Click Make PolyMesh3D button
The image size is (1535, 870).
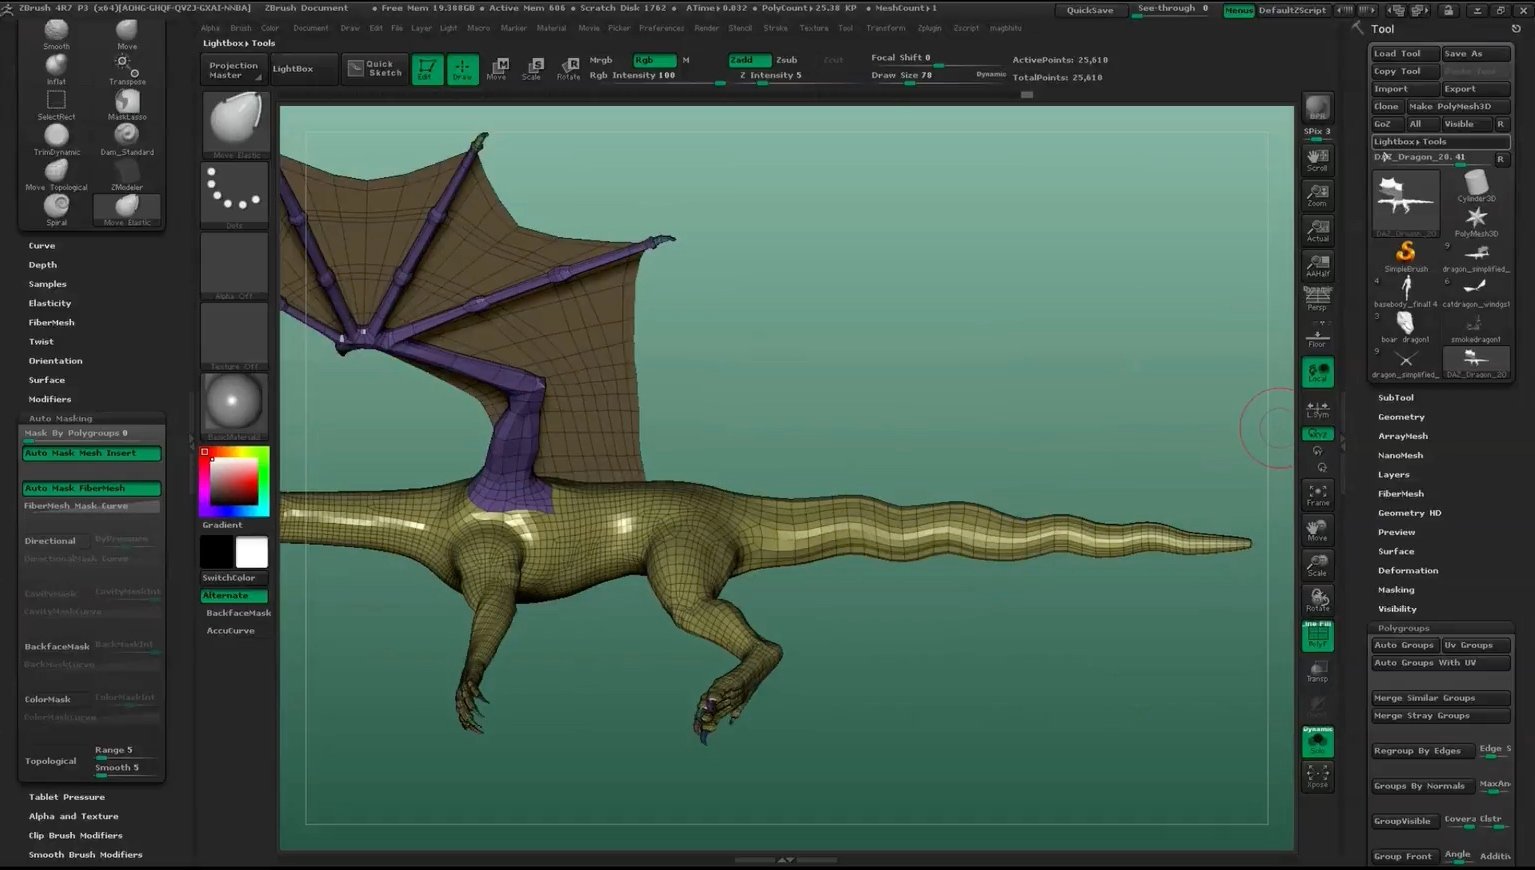(x=1458, y=107)
